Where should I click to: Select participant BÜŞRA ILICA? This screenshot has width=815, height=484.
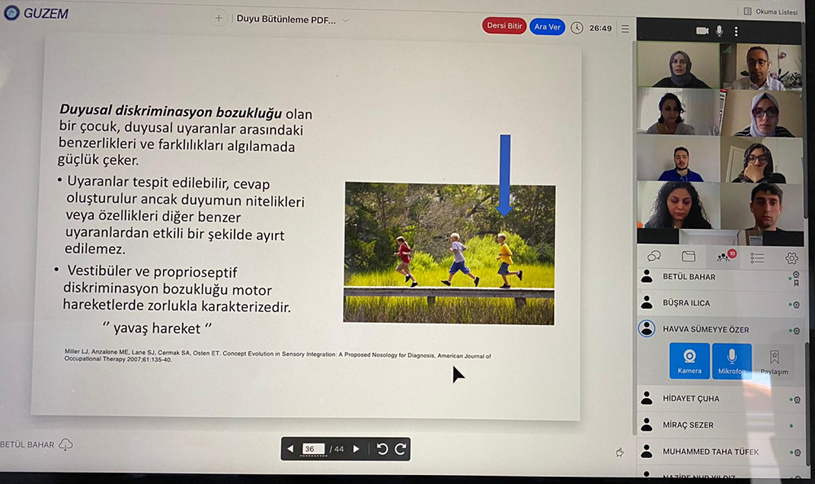point(720,303)
